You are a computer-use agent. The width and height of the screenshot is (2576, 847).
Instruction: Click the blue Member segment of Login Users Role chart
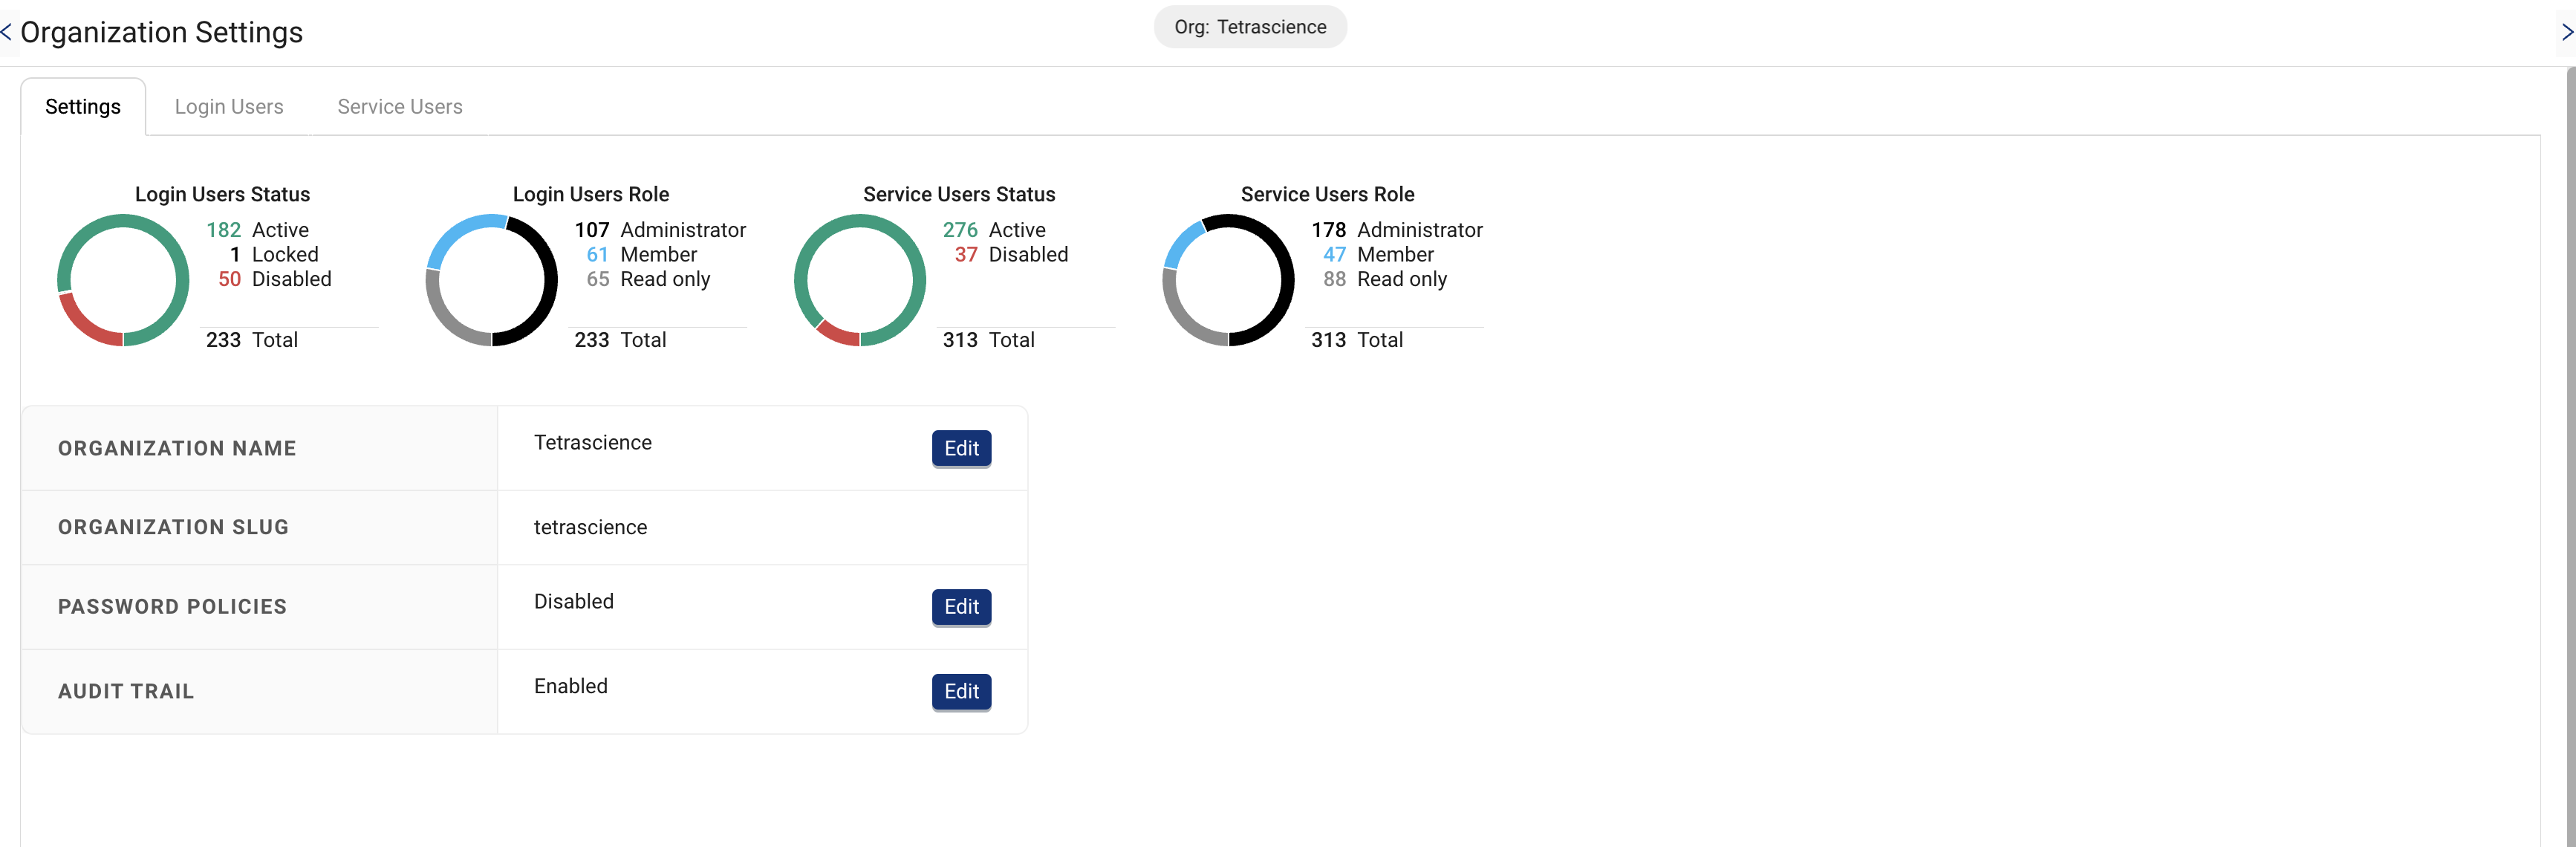[x=455, y=232]
